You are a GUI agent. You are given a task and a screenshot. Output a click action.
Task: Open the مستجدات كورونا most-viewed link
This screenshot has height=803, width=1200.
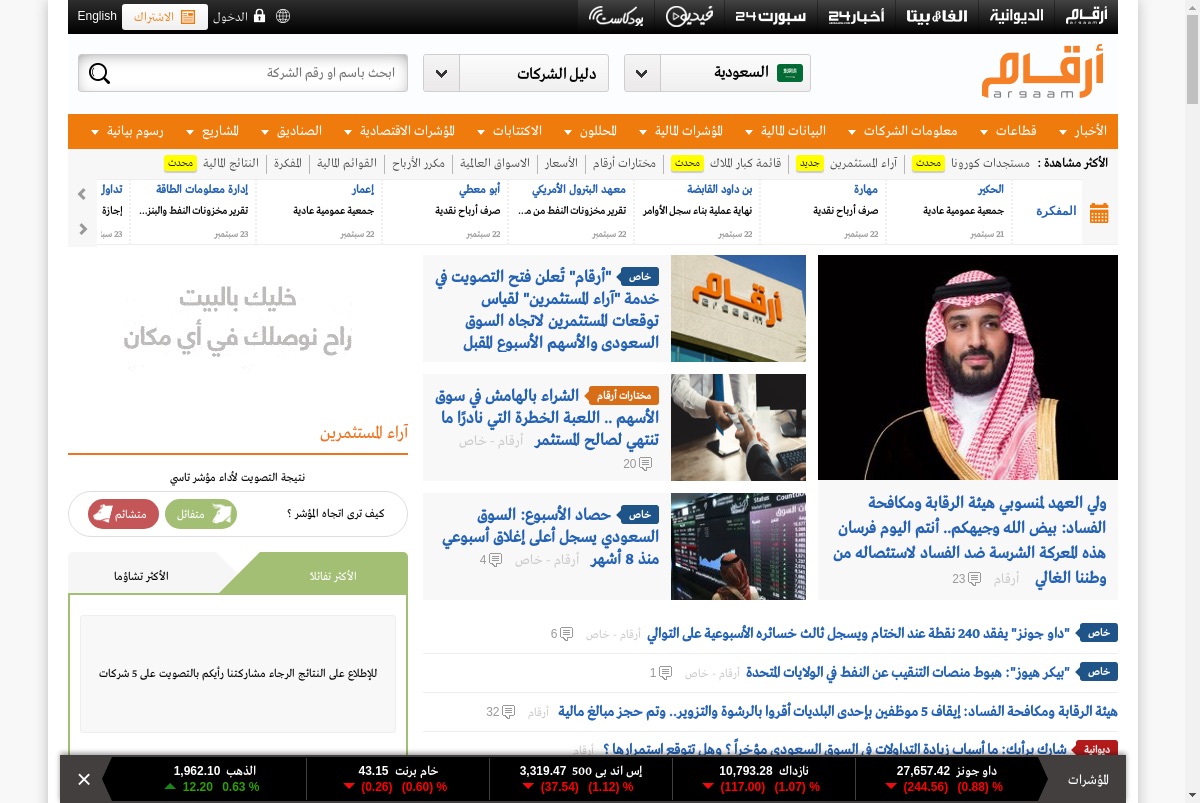click(990, 163)
